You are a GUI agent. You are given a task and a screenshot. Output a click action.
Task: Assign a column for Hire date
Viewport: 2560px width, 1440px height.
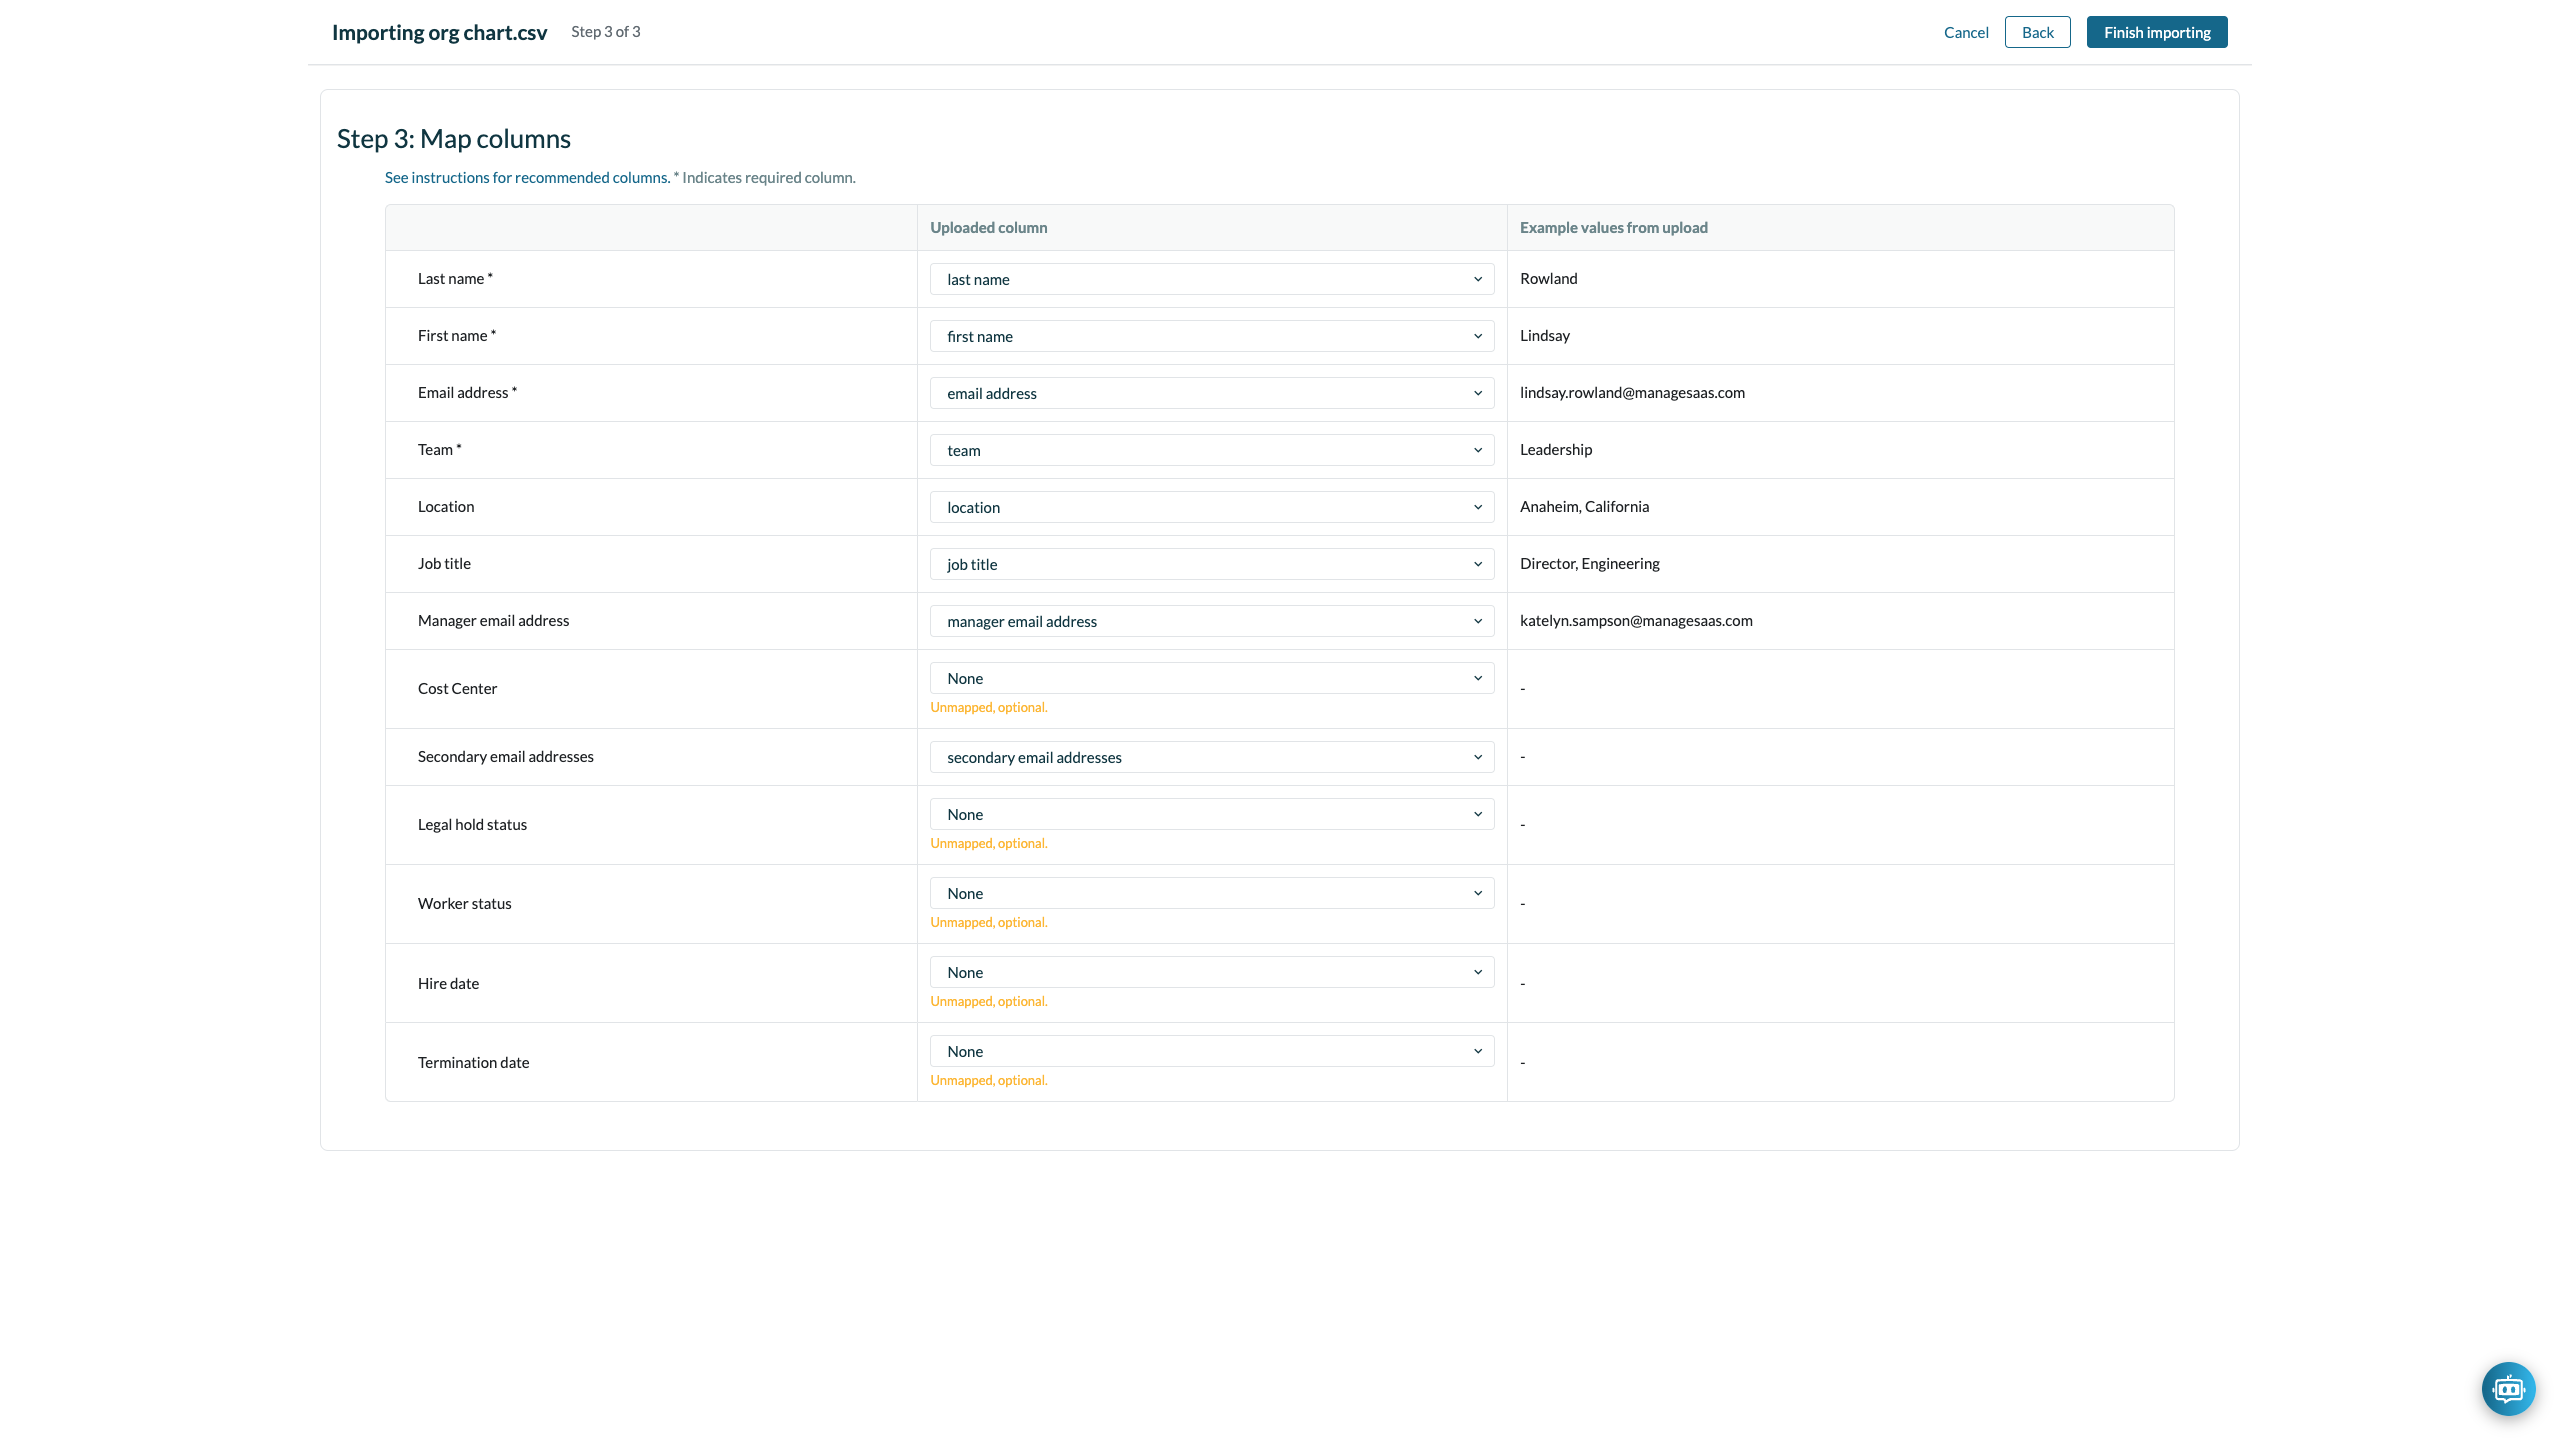(x=1210, y=971)
